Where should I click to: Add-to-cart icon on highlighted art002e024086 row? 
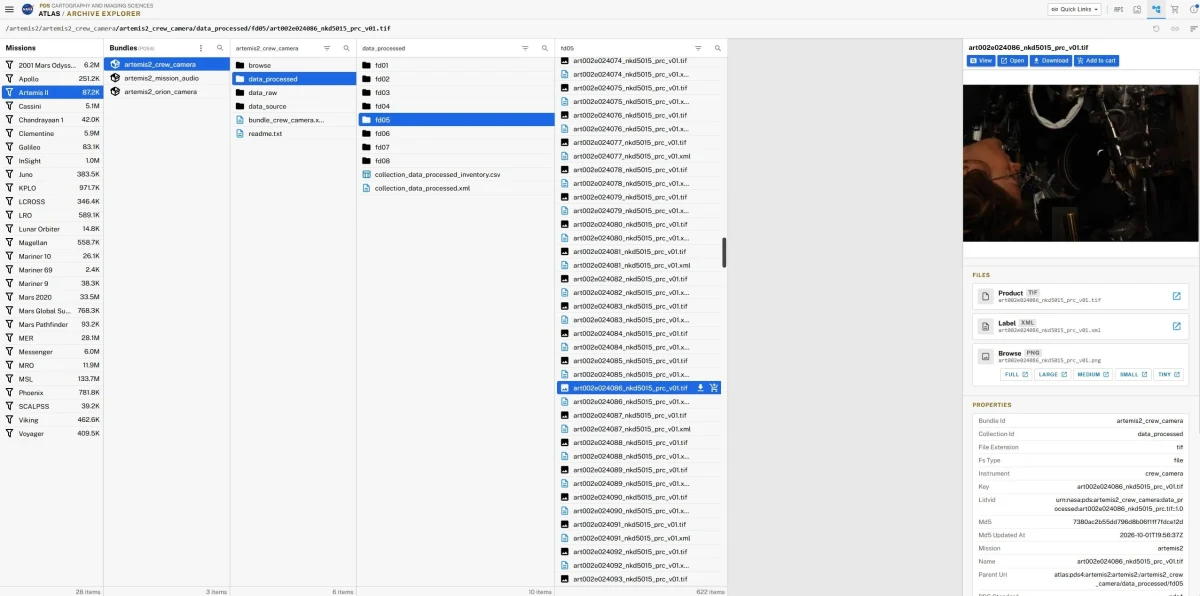point(714,388)
